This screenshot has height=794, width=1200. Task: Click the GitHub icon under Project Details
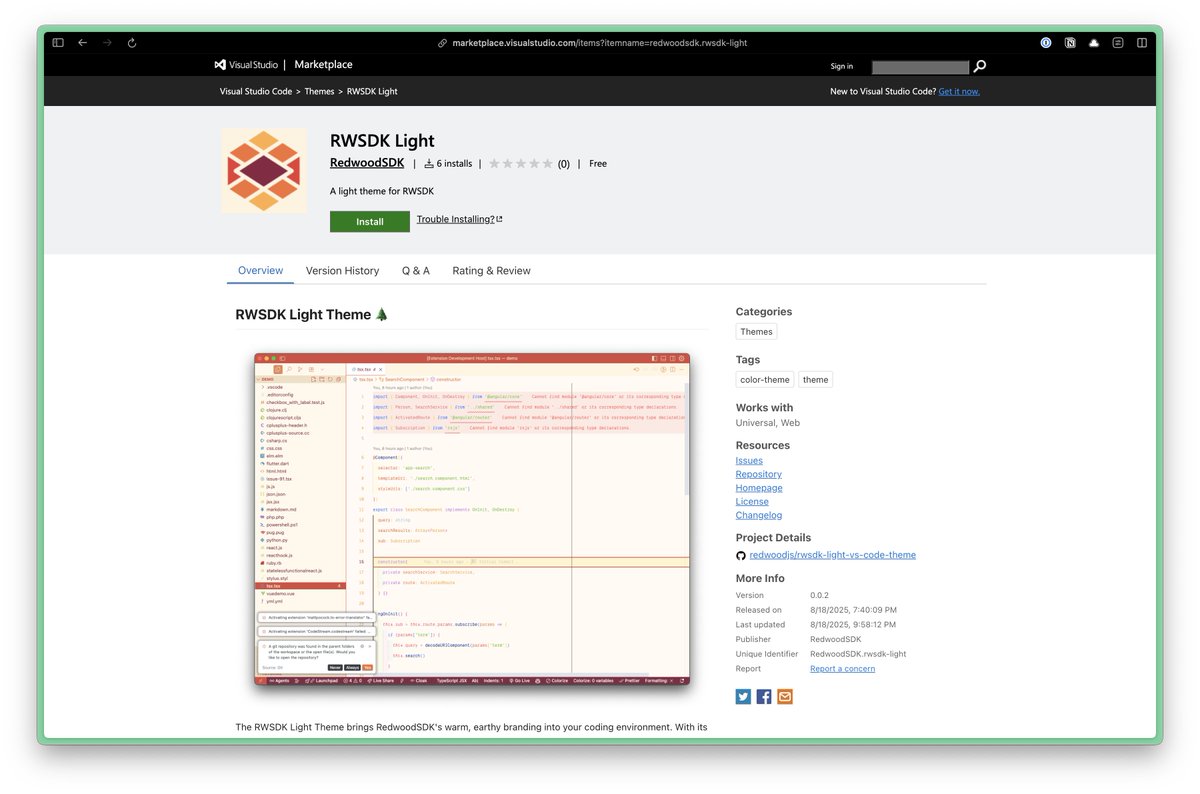click(x=741, y=555)
